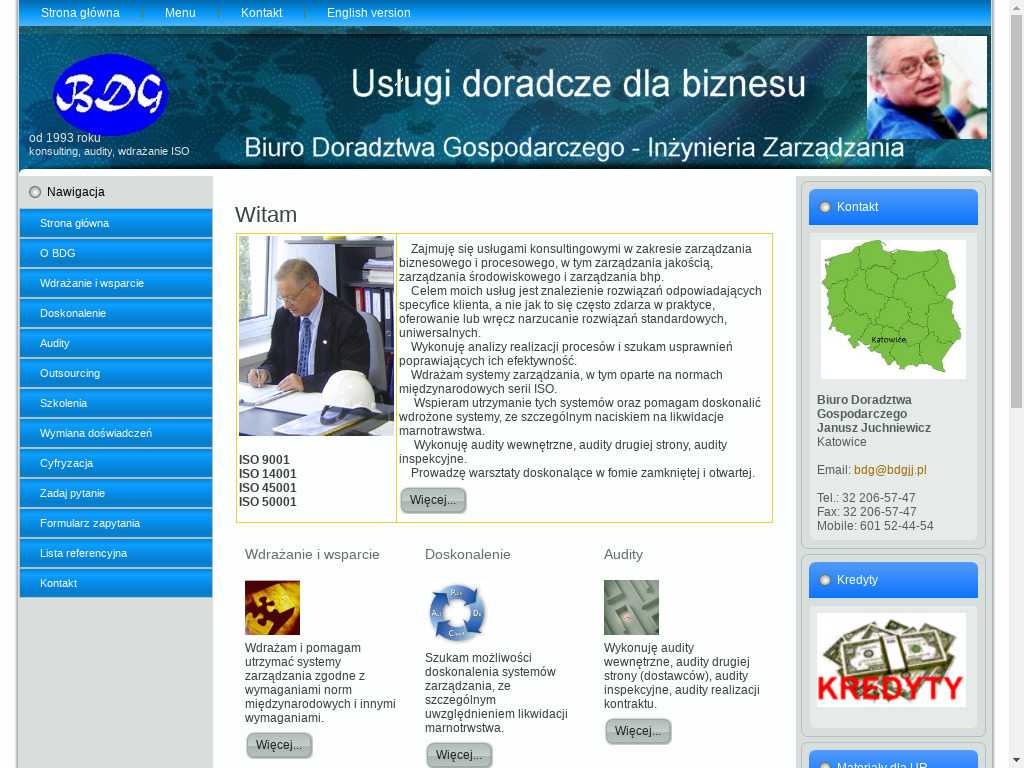Open Menu in the top bar
1024x768 pixels.
(180, 13)
